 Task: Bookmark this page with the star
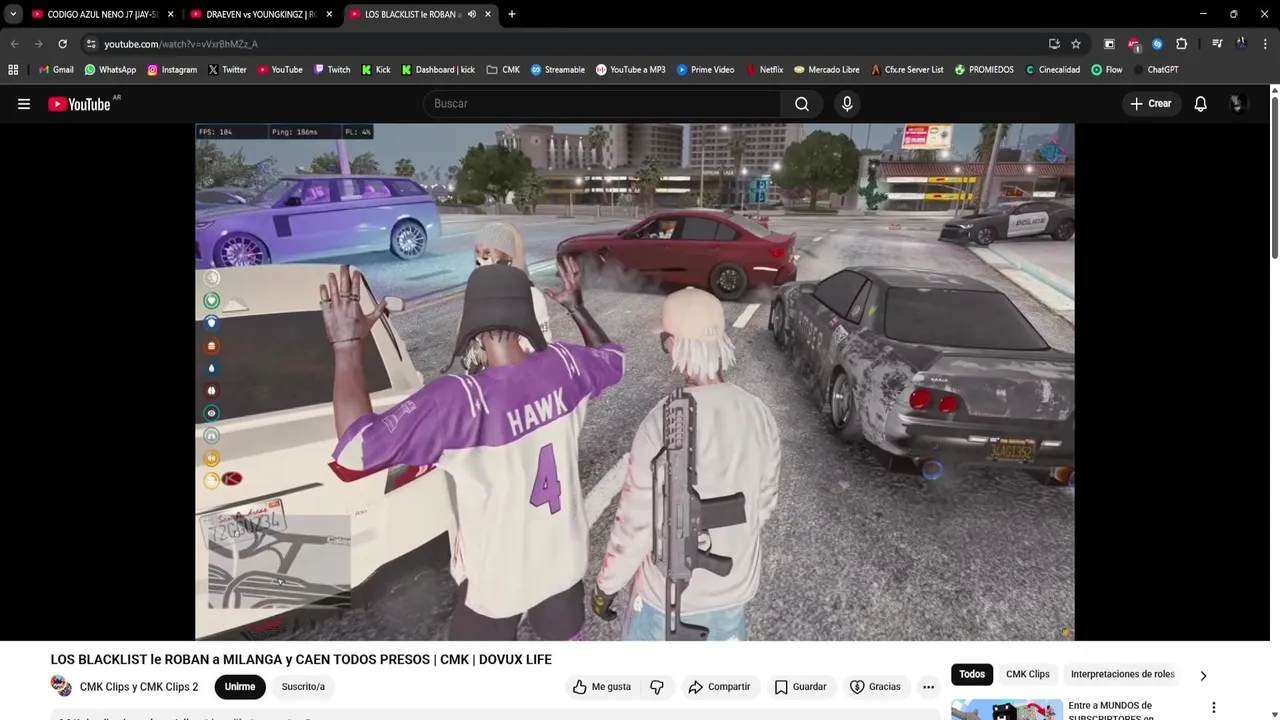coord(1076,44)
